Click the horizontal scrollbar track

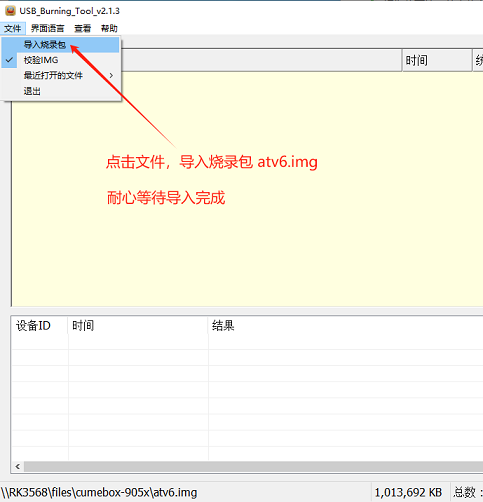(253, 467)
